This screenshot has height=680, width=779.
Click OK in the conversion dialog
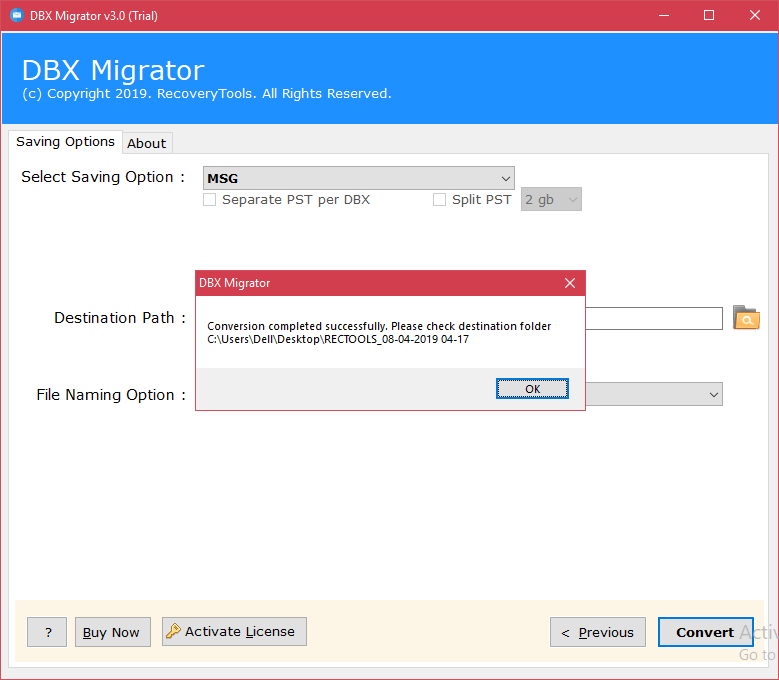click(532, 389)
